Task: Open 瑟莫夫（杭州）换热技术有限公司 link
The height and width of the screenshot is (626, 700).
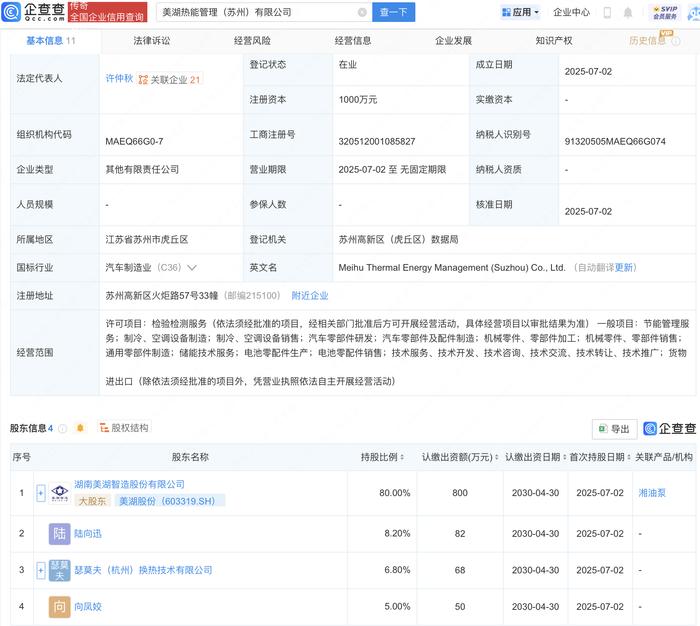Action: point(143,570)
